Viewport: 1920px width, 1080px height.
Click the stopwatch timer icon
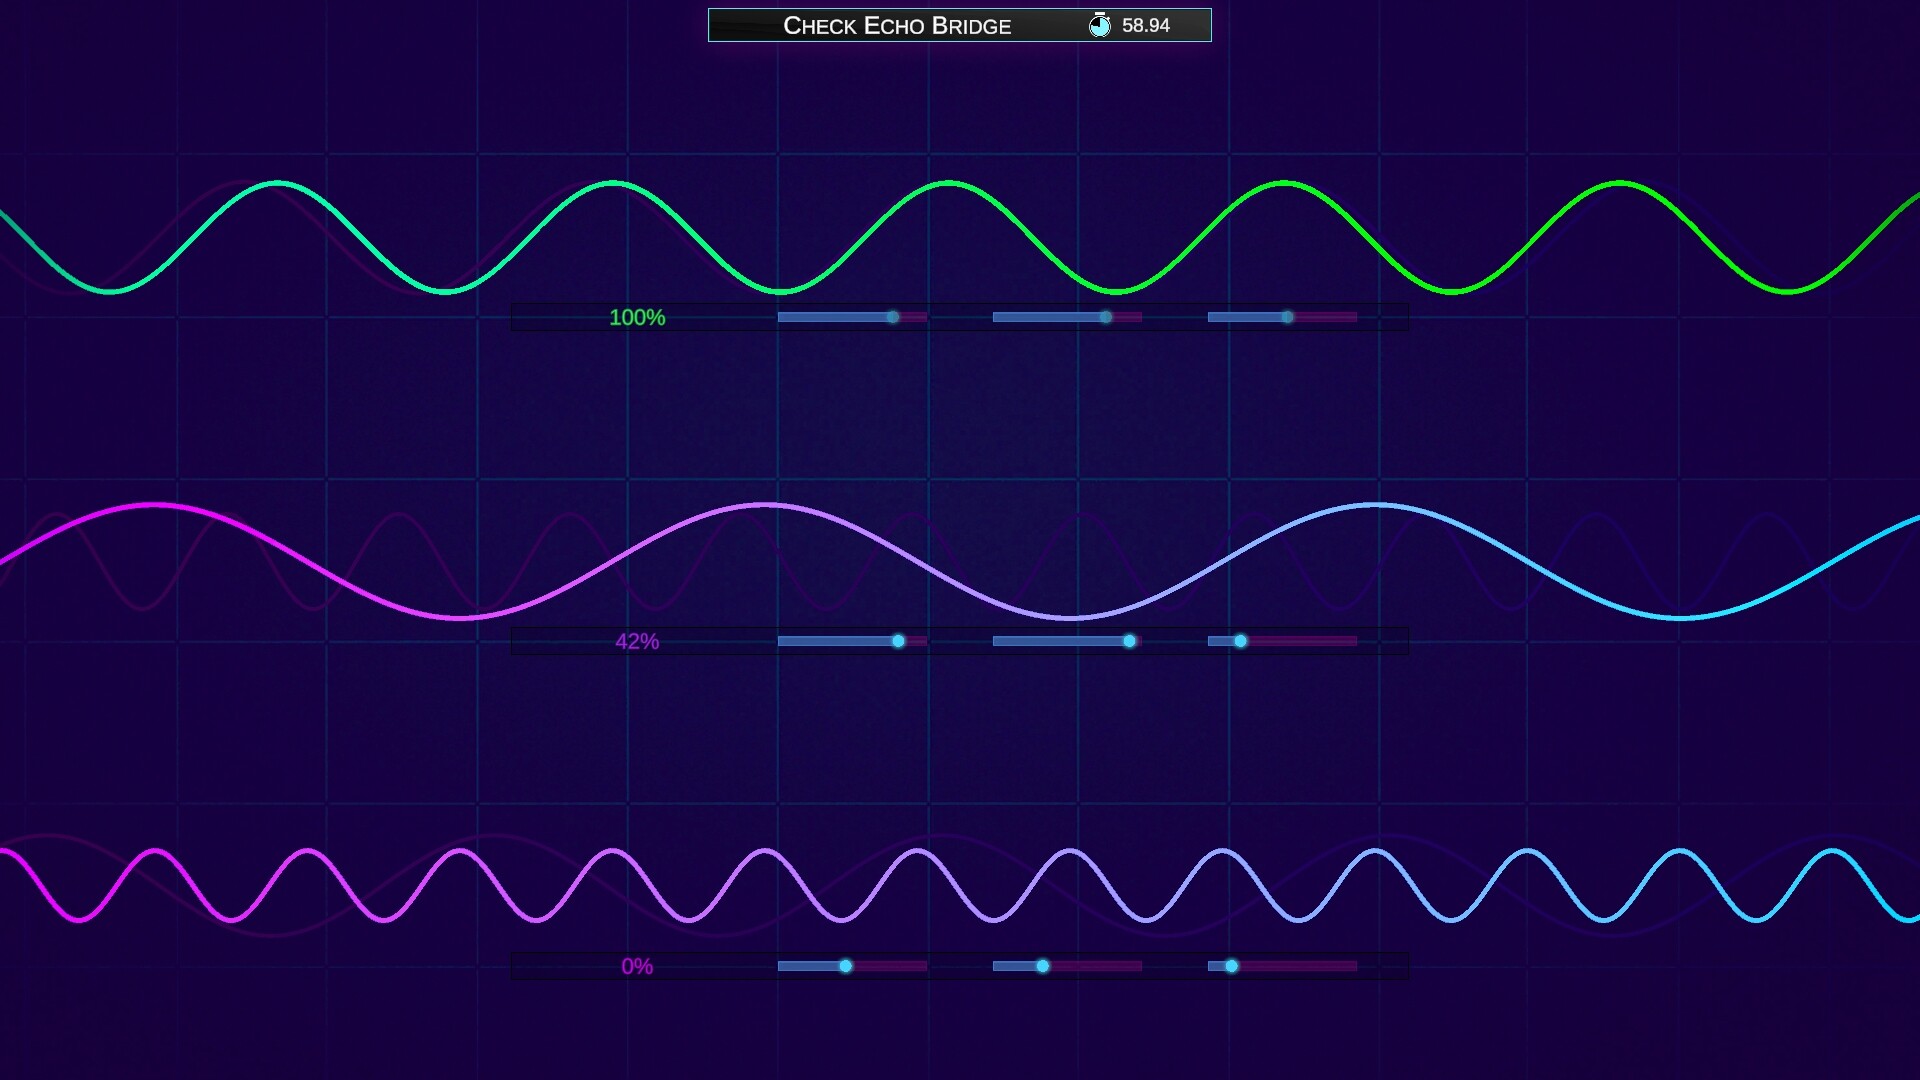pos(1100,26)
